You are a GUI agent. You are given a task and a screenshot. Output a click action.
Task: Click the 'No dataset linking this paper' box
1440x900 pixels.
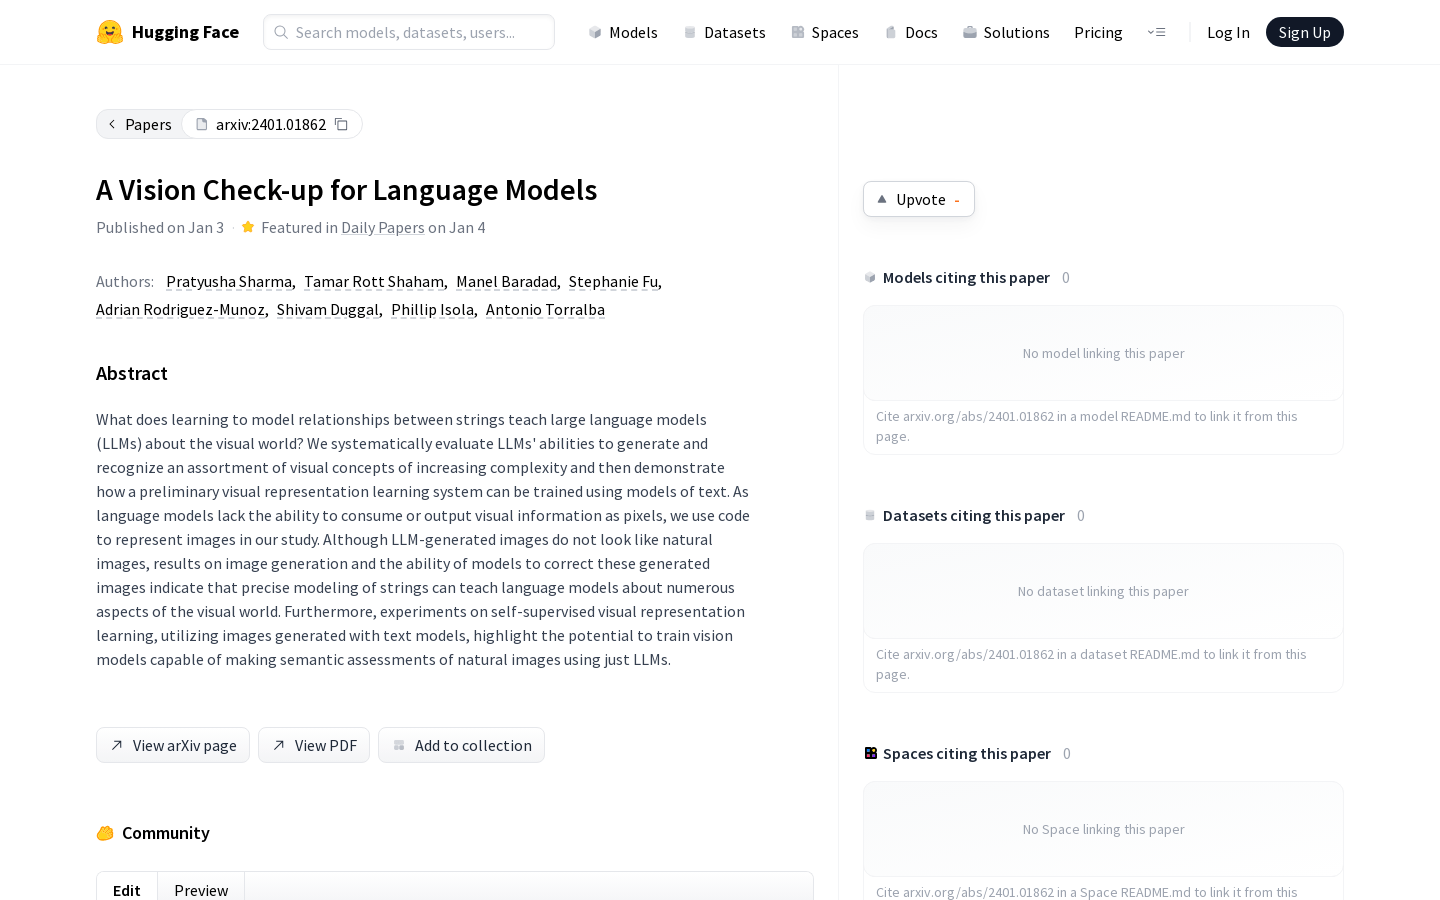pyautogui.click(x=1103, y=591)
